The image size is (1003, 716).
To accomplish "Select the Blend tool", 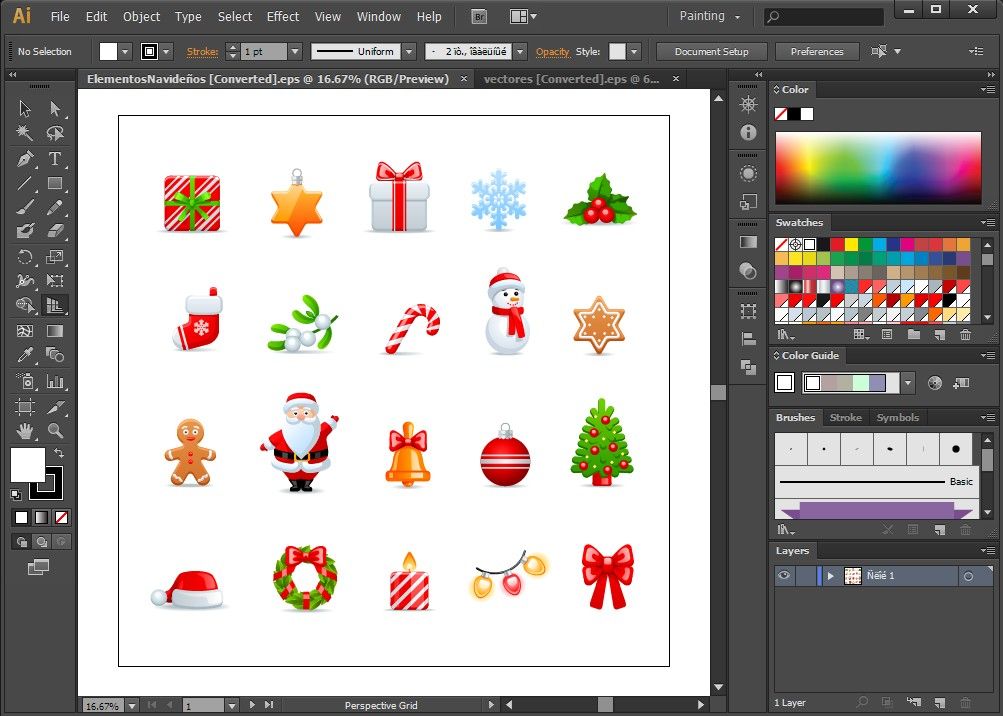I will click(x=55, y=355).
